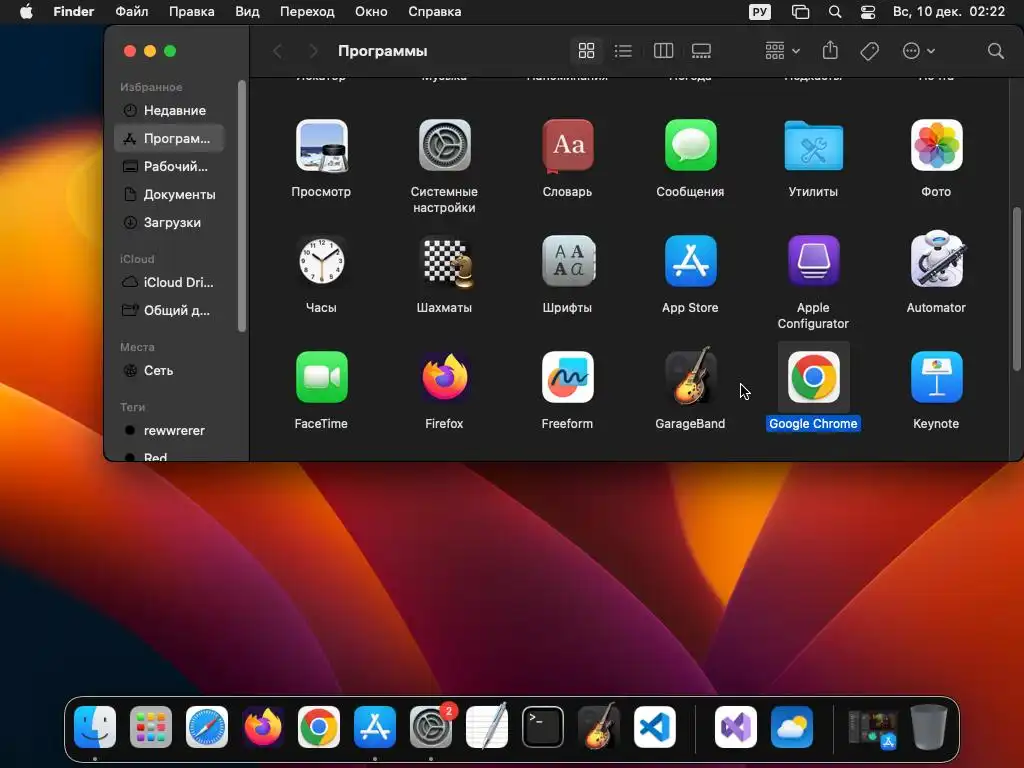Select Программы in the sidebar
The image size is (1024, 768).
[x=169, y=138]
